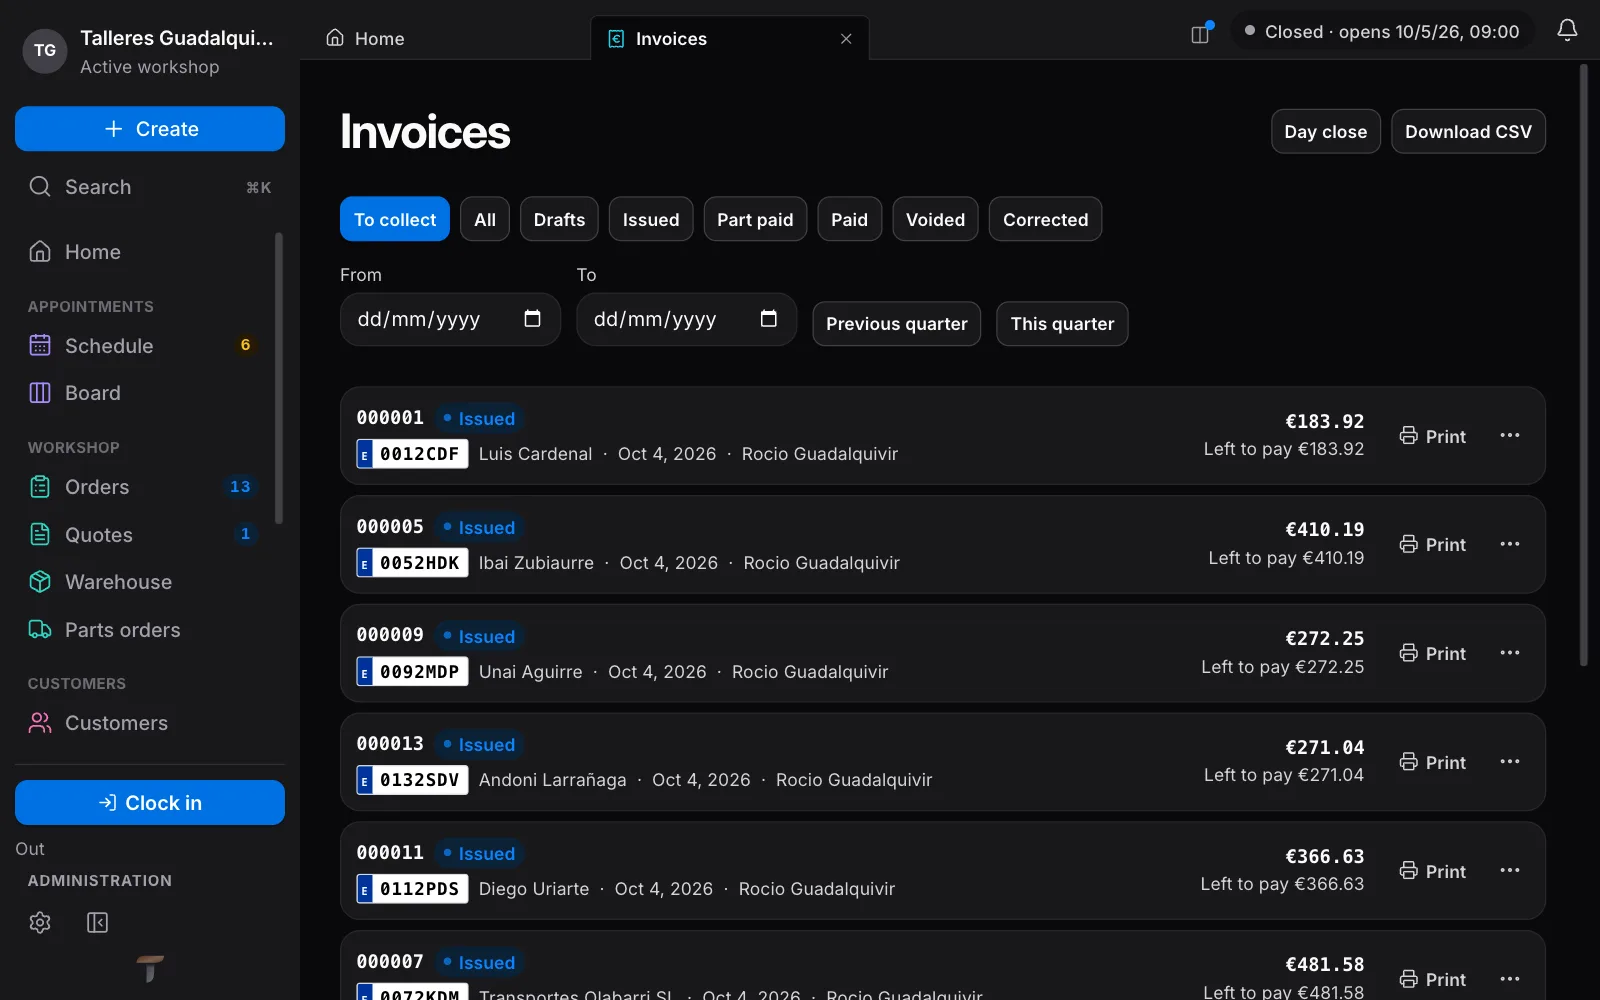1600x1000 pixels.
Task: Print invoice 000001
Action: click(1433, 436)
